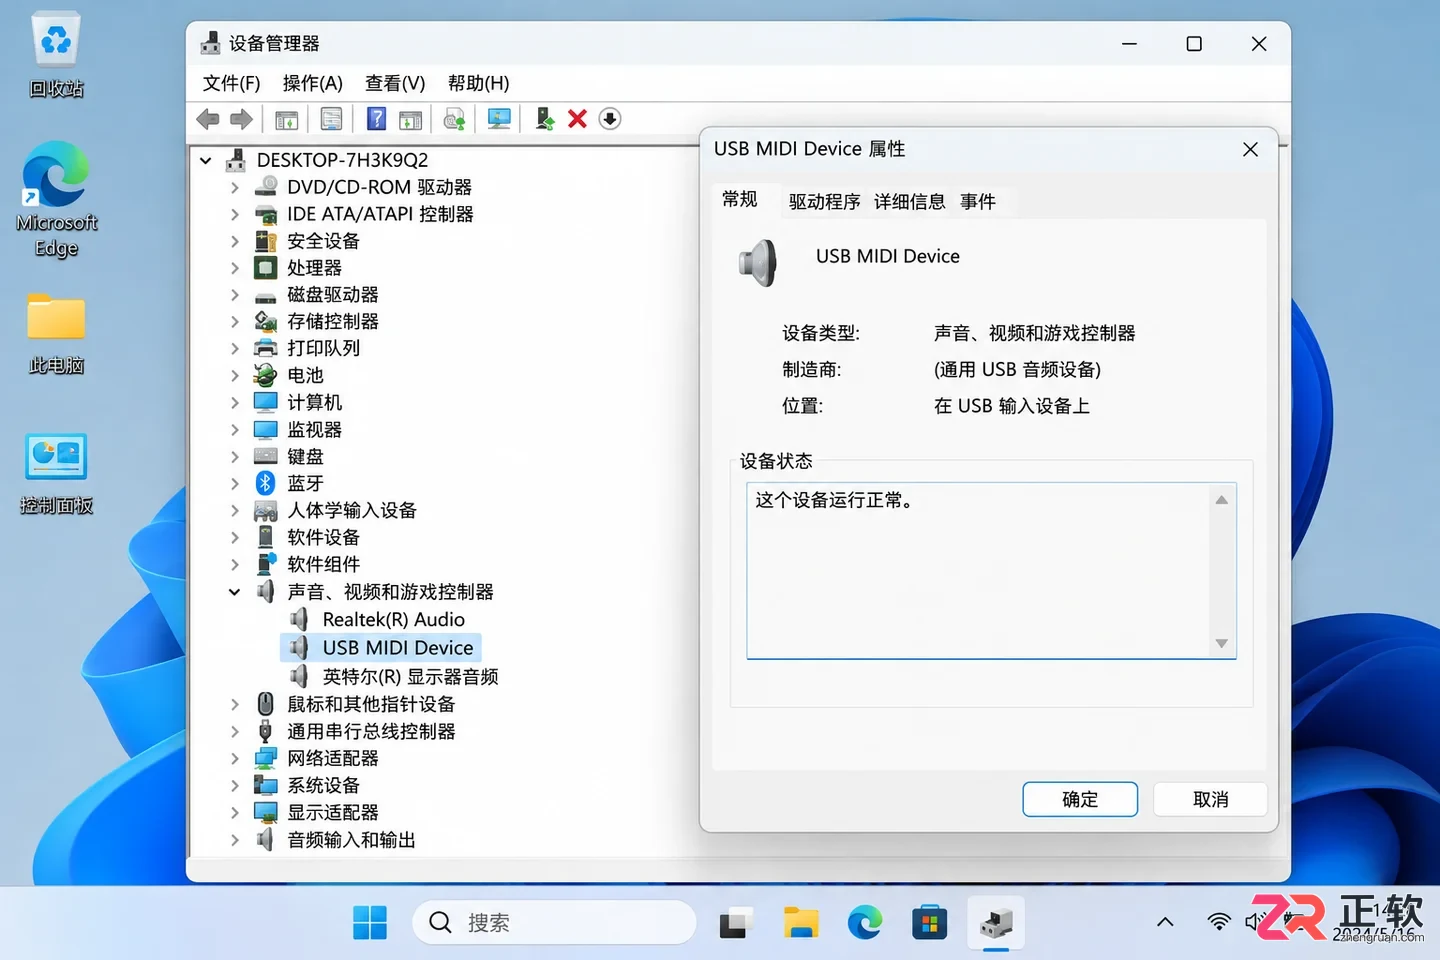Image resolution: width=1440 pixels, height=960 pixels.
Task: Click the Forward arrow toolbar icon
Action: pyautogui.click(x=241, y=119)
